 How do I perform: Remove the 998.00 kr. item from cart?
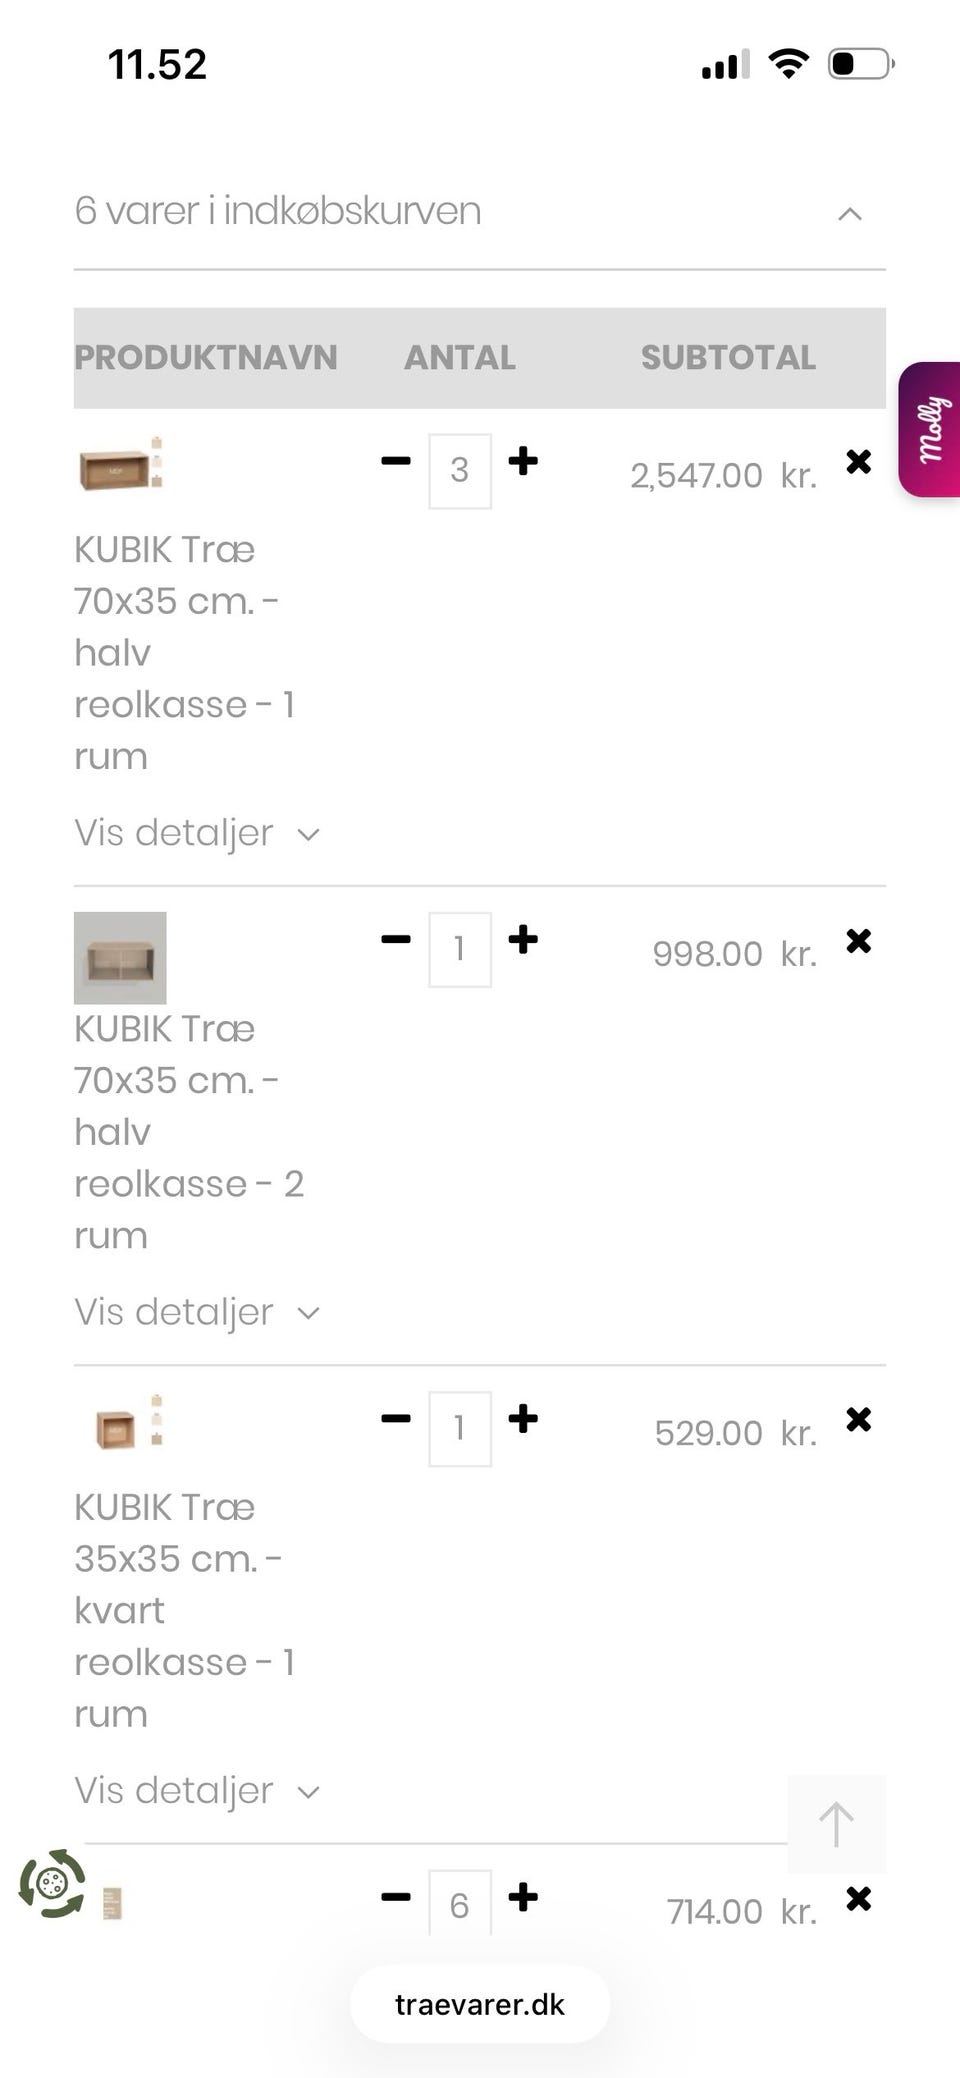(858, 940)
